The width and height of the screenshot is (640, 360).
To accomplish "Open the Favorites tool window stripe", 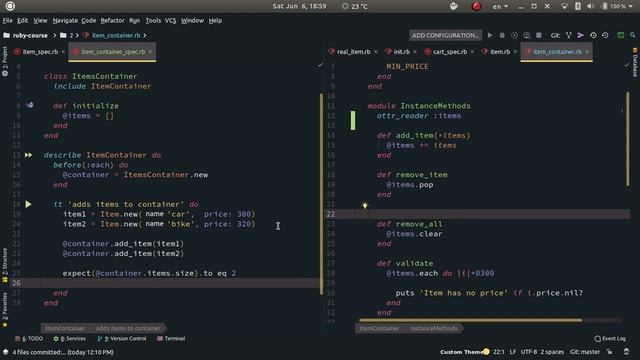I will (x=5, y=310).
